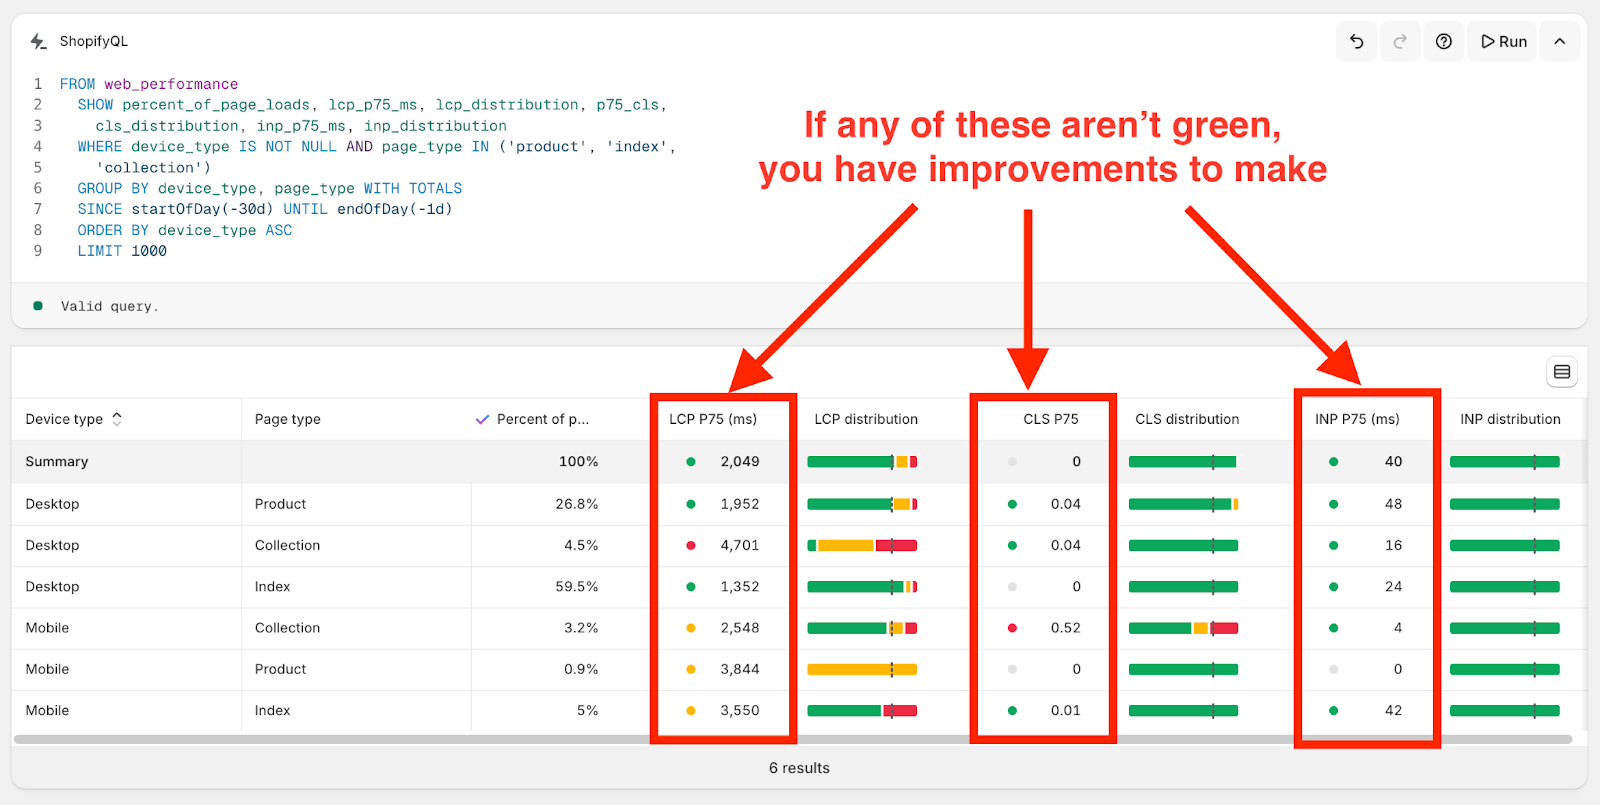The image size is (1600, 805).
Task: Click the INP value 40
Action: [1394, 462]
